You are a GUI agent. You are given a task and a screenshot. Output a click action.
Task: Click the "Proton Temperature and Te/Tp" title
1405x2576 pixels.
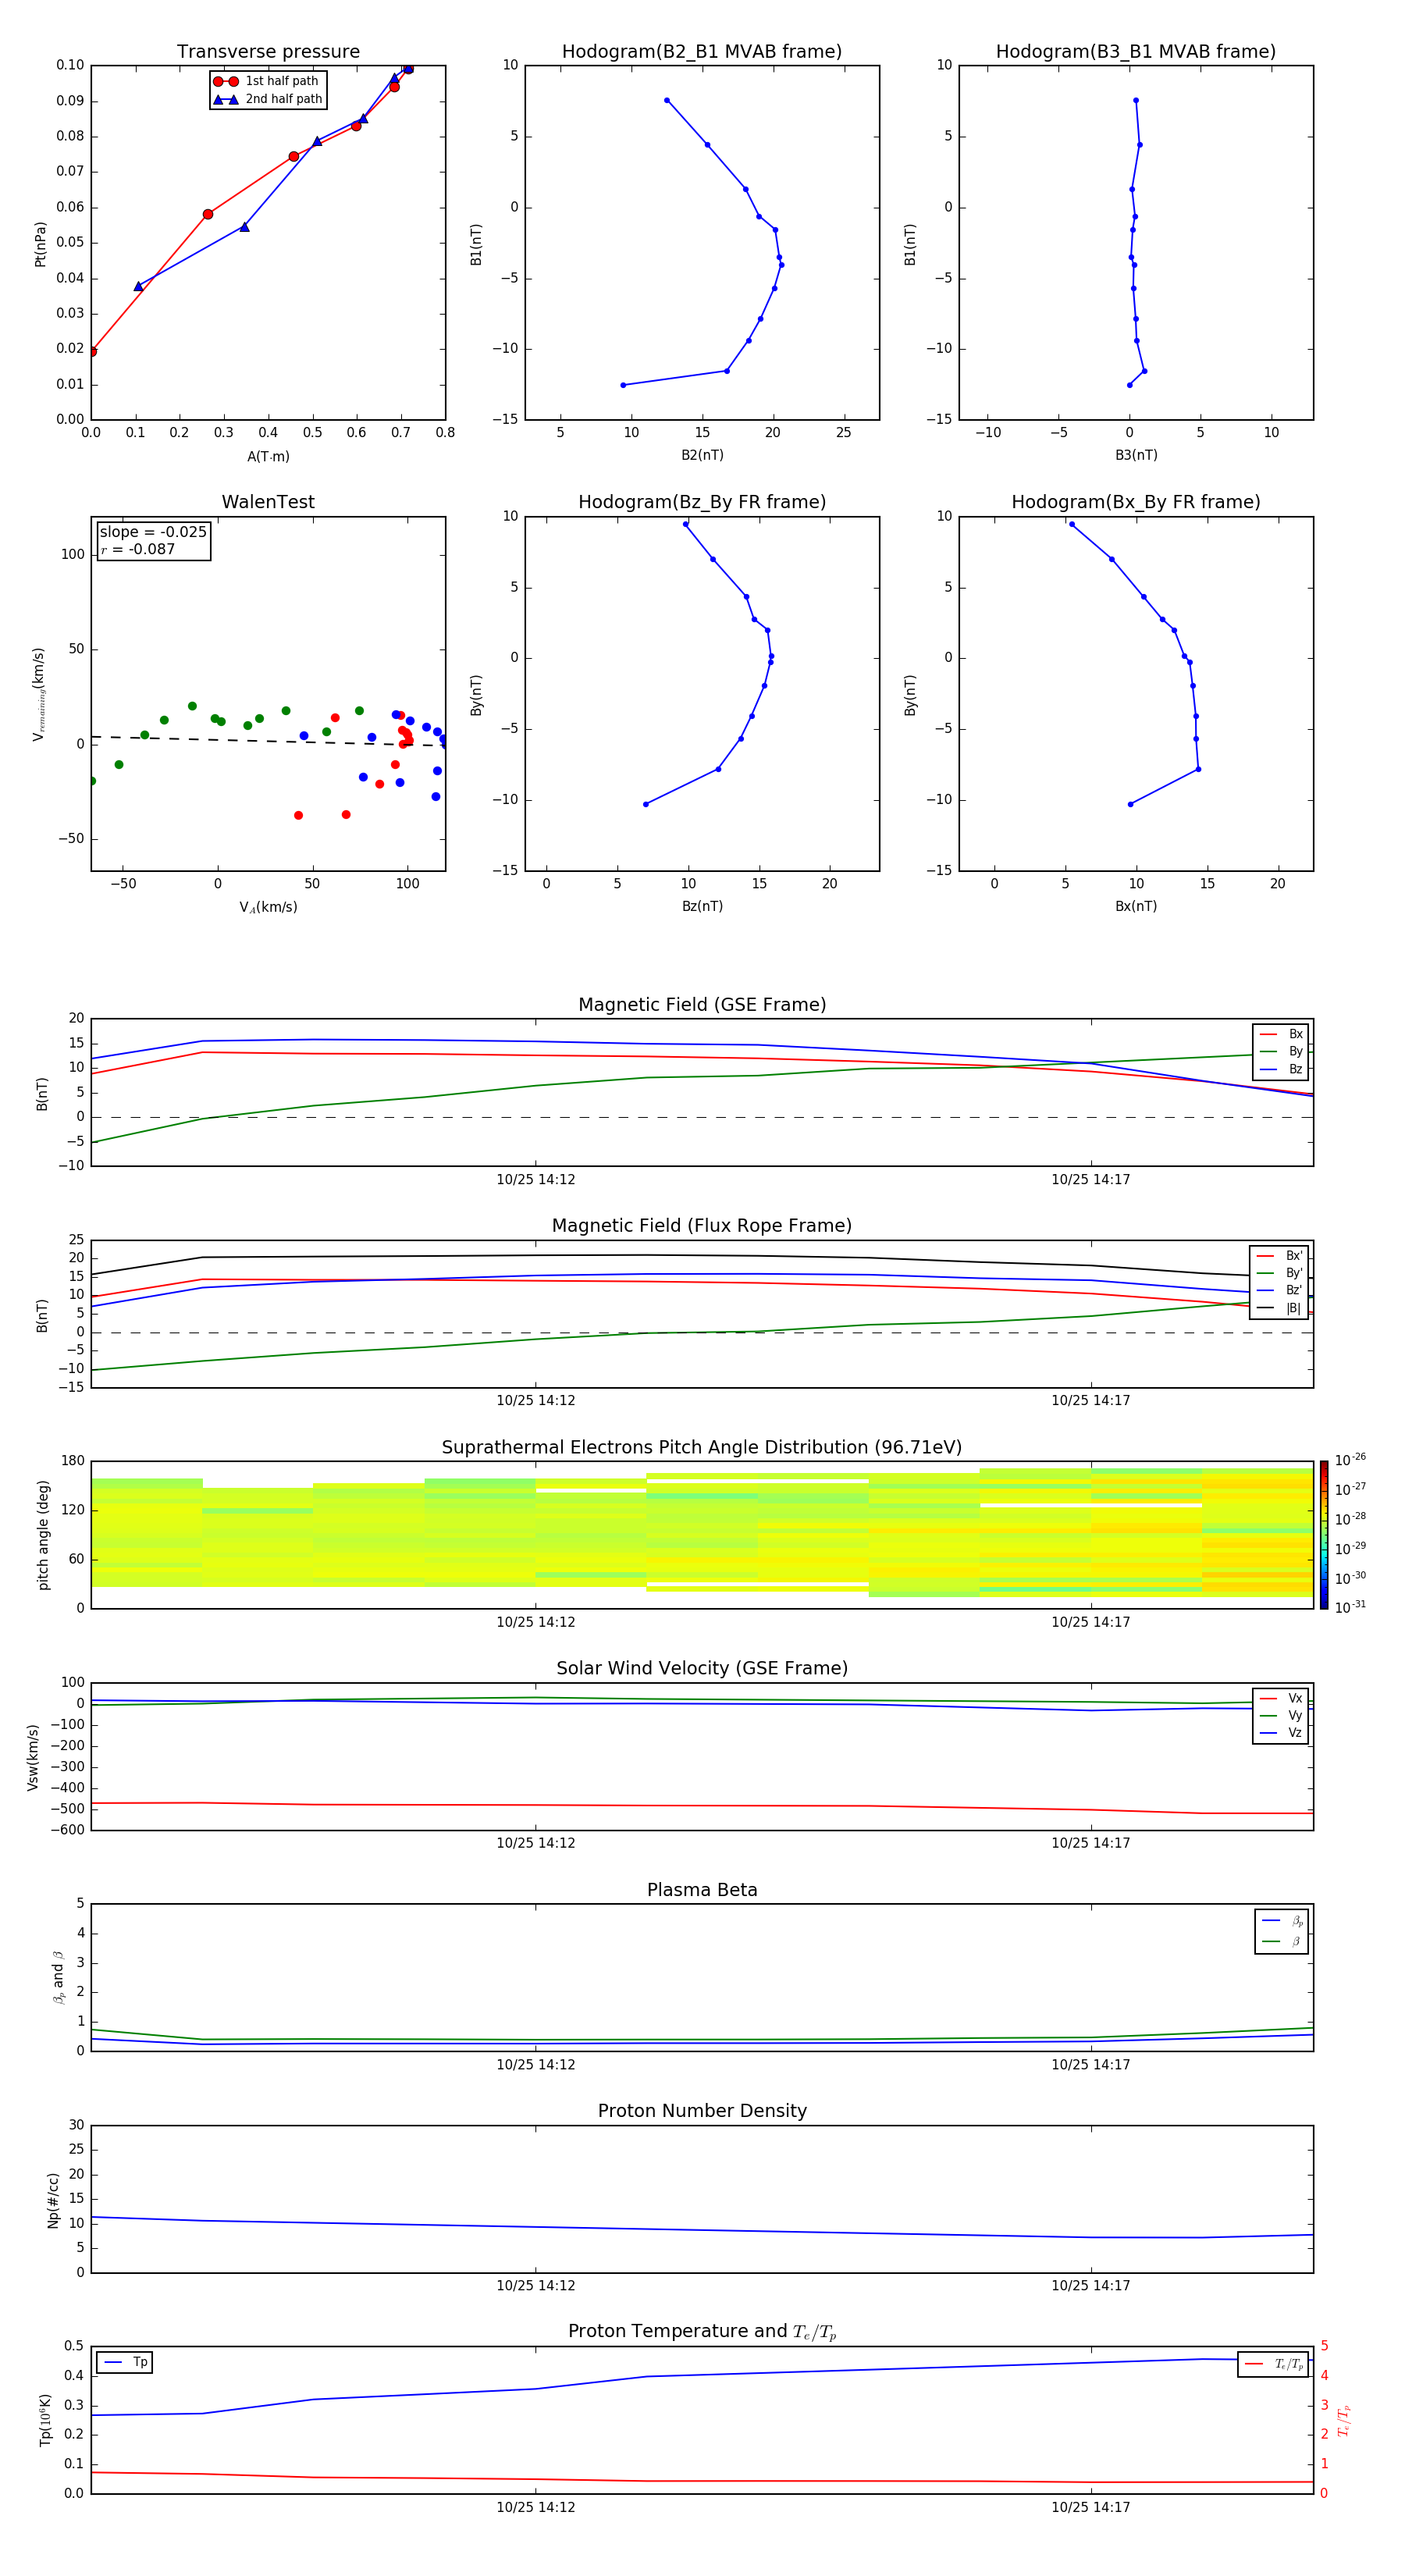point(702,2332)
